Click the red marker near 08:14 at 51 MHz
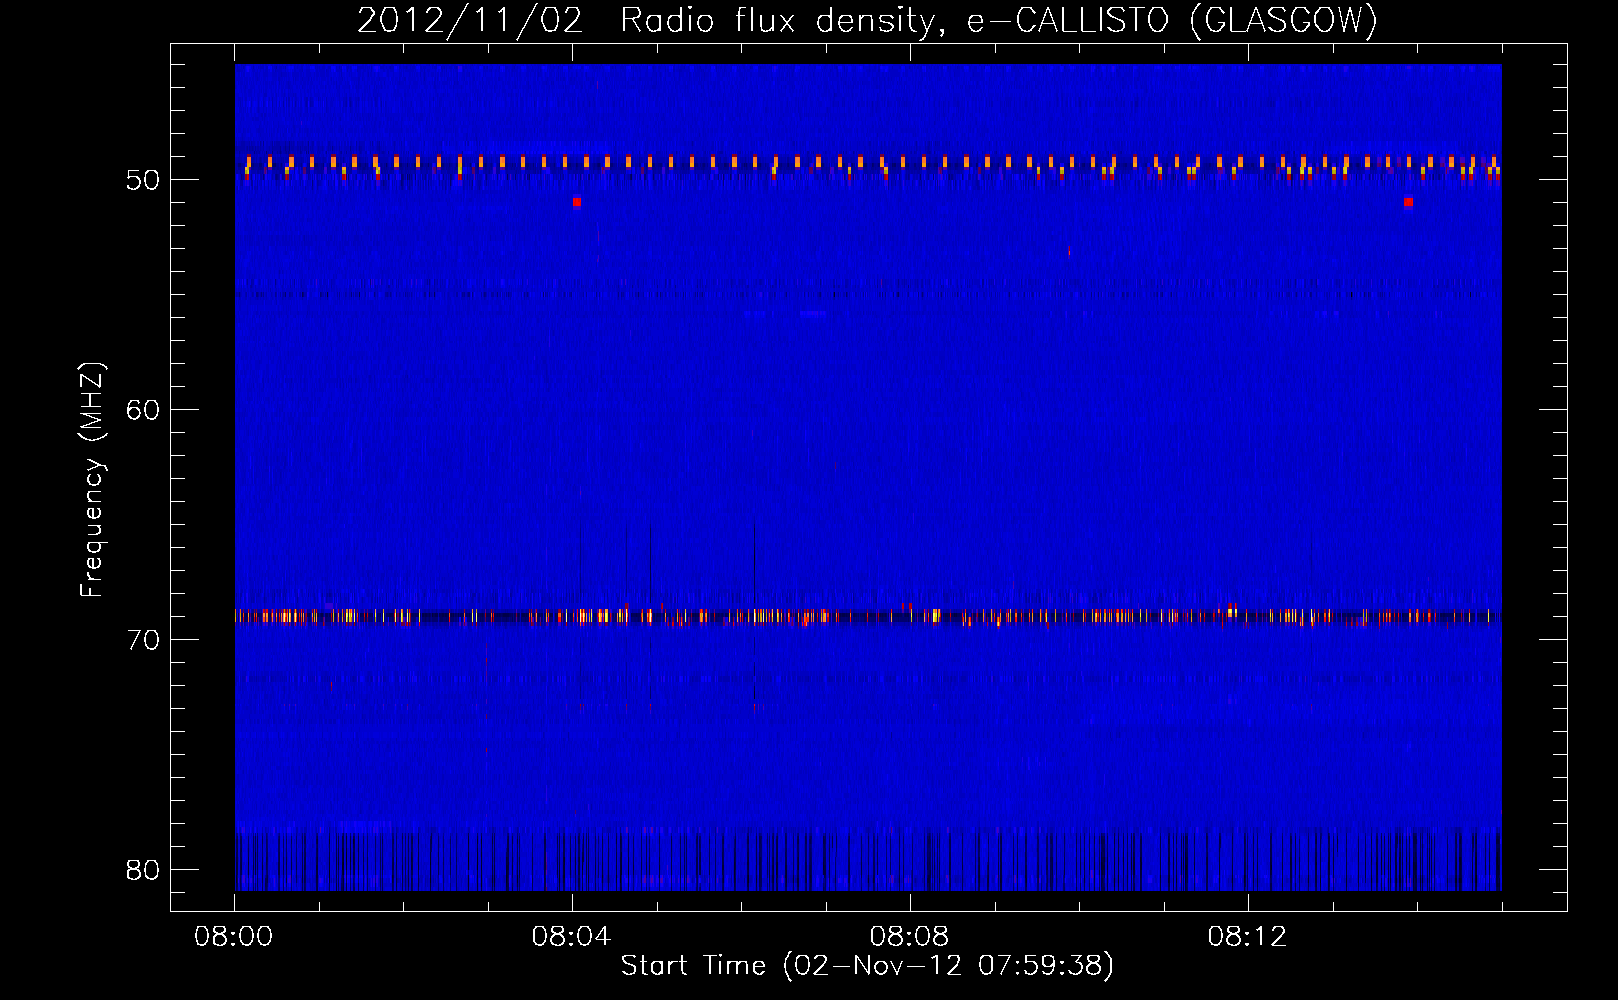 tap(1408, 202)
